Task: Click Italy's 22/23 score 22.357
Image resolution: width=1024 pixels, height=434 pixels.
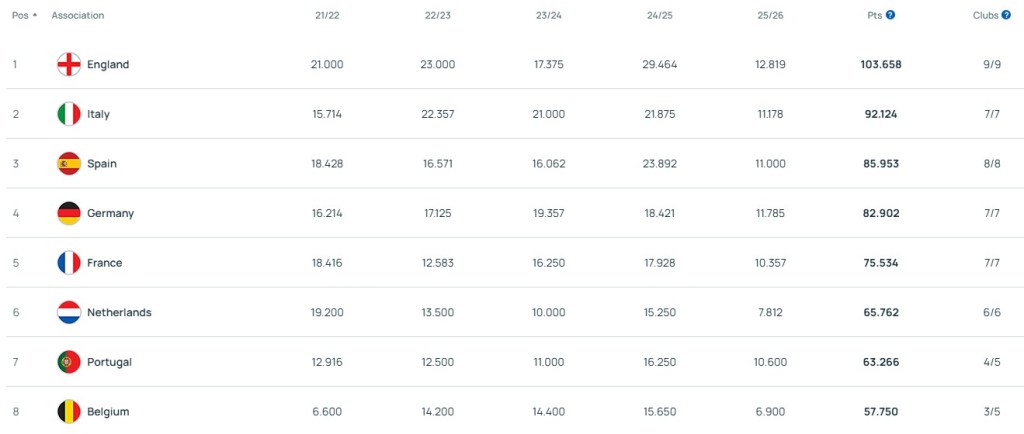Action: pyautogui.click(x=439, y=114)
